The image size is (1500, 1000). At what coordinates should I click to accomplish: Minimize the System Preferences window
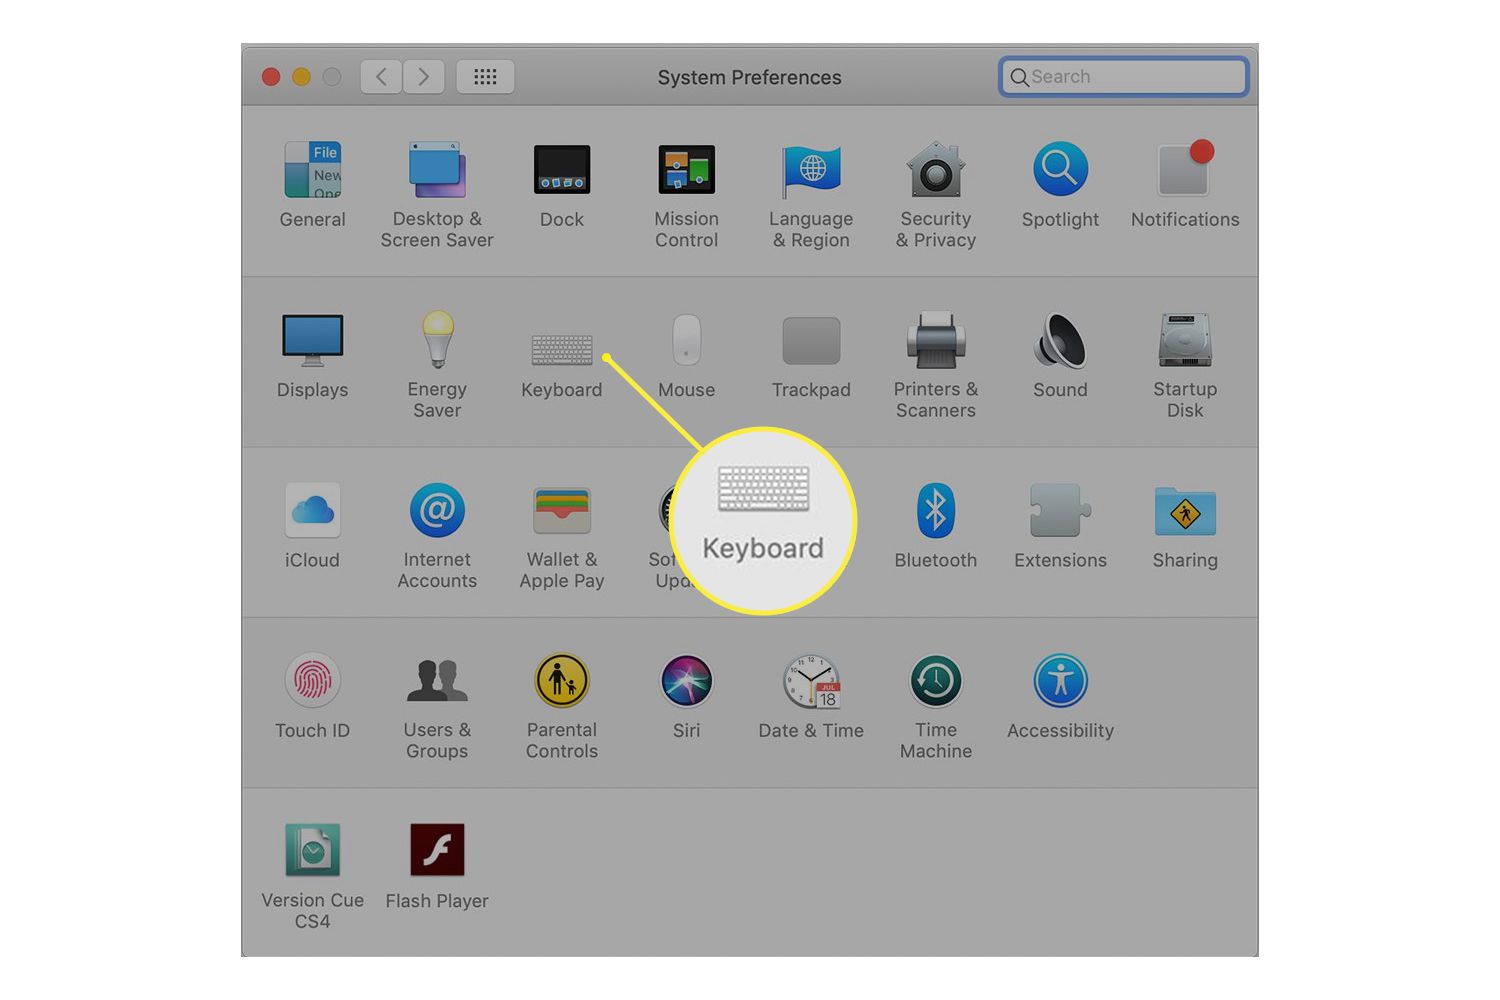(301, 77)
